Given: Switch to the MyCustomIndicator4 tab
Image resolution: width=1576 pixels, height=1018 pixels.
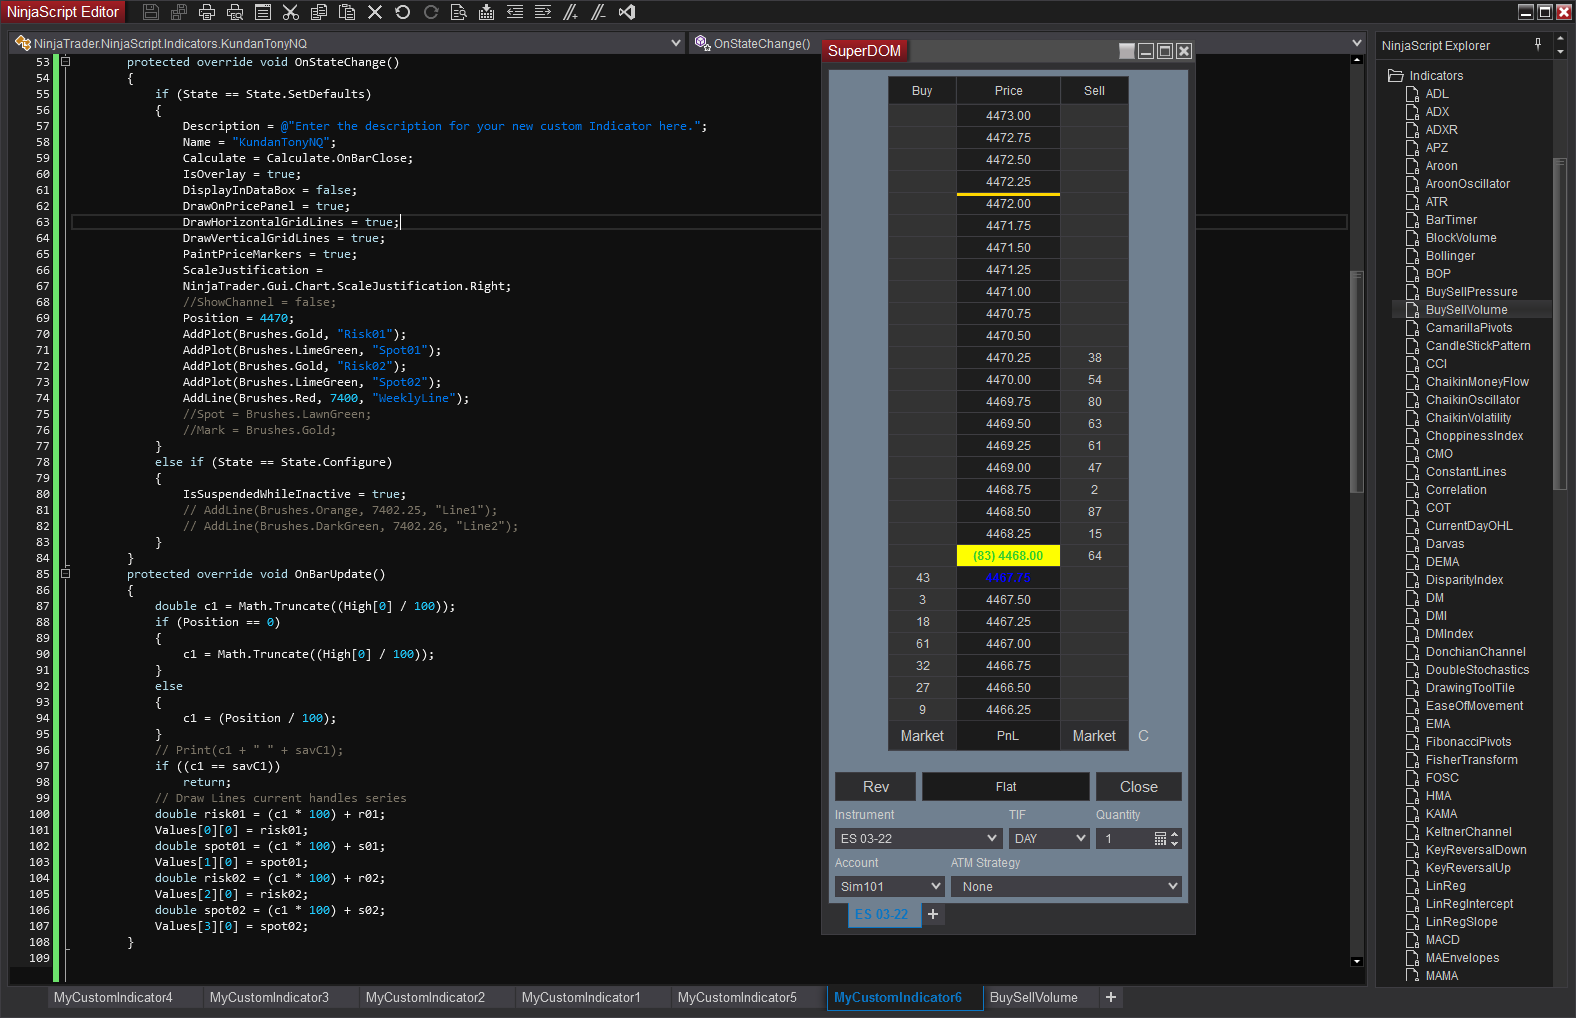Looking at the screenshot, I should [x=113, y=998].
